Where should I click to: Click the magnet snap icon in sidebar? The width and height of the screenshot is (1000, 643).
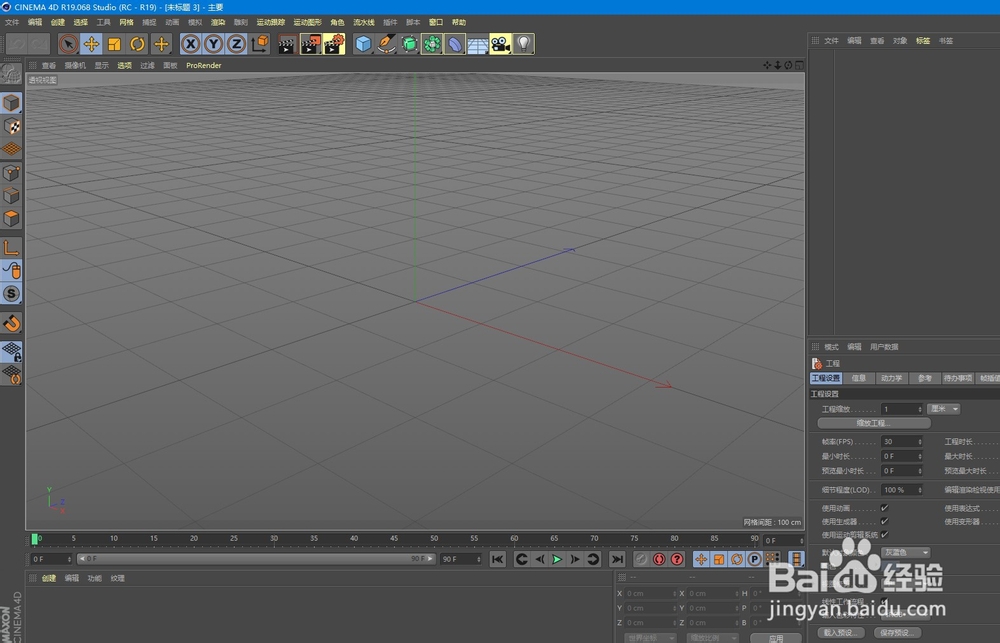click(x=11, y=323)
